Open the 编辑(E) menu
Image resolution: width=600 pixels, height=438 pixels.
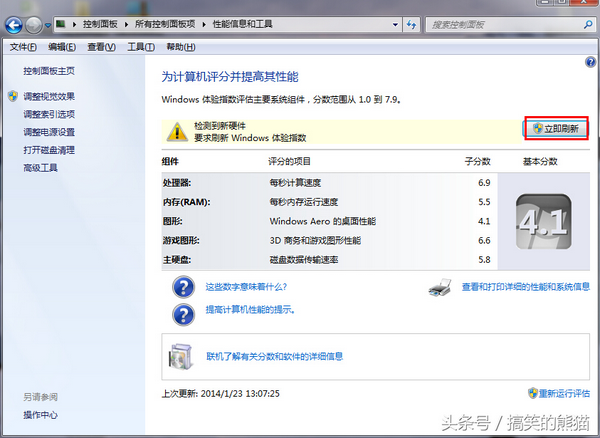[62, 47]
